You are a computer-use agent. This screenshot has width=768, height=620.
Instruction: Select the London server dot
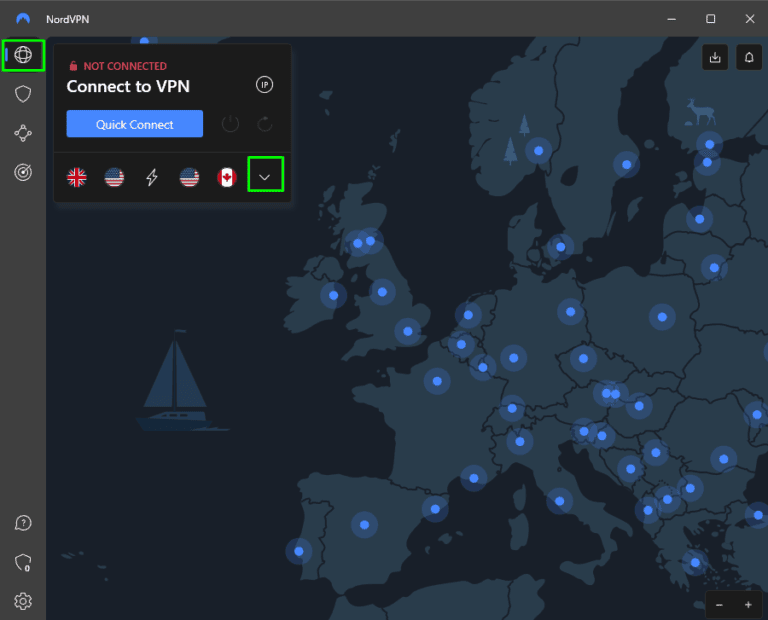(x=408, y=332)
